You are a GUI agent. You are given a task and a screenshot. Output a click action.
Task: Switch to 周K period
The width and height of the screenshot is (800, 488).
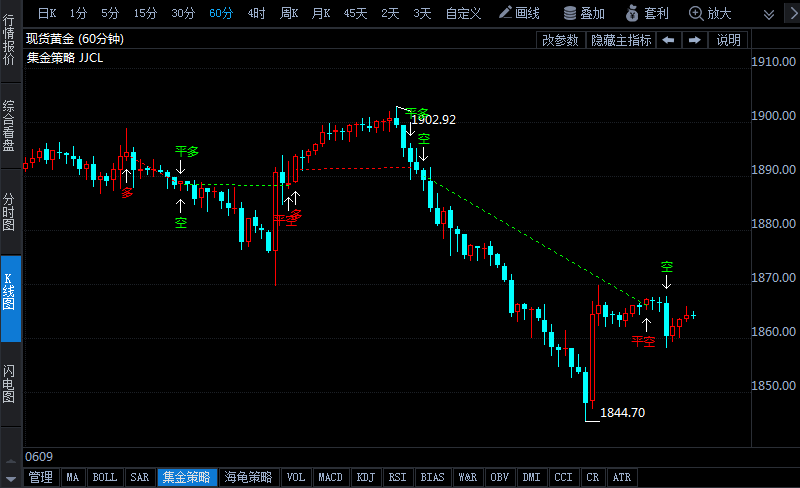[289, 13]
